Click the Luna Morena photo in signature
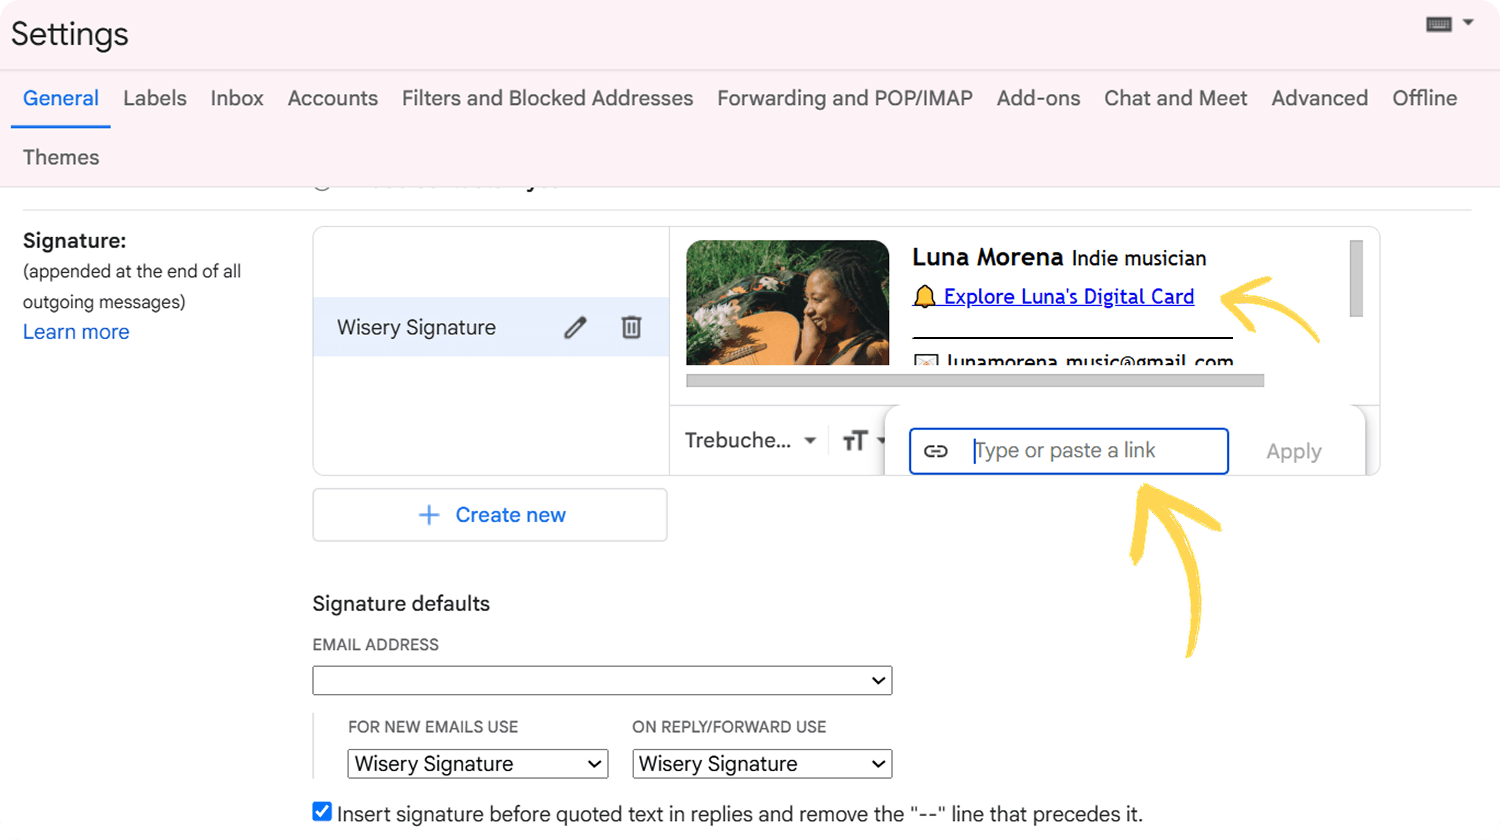1500x840 pixels. click(x=788, y=302)
